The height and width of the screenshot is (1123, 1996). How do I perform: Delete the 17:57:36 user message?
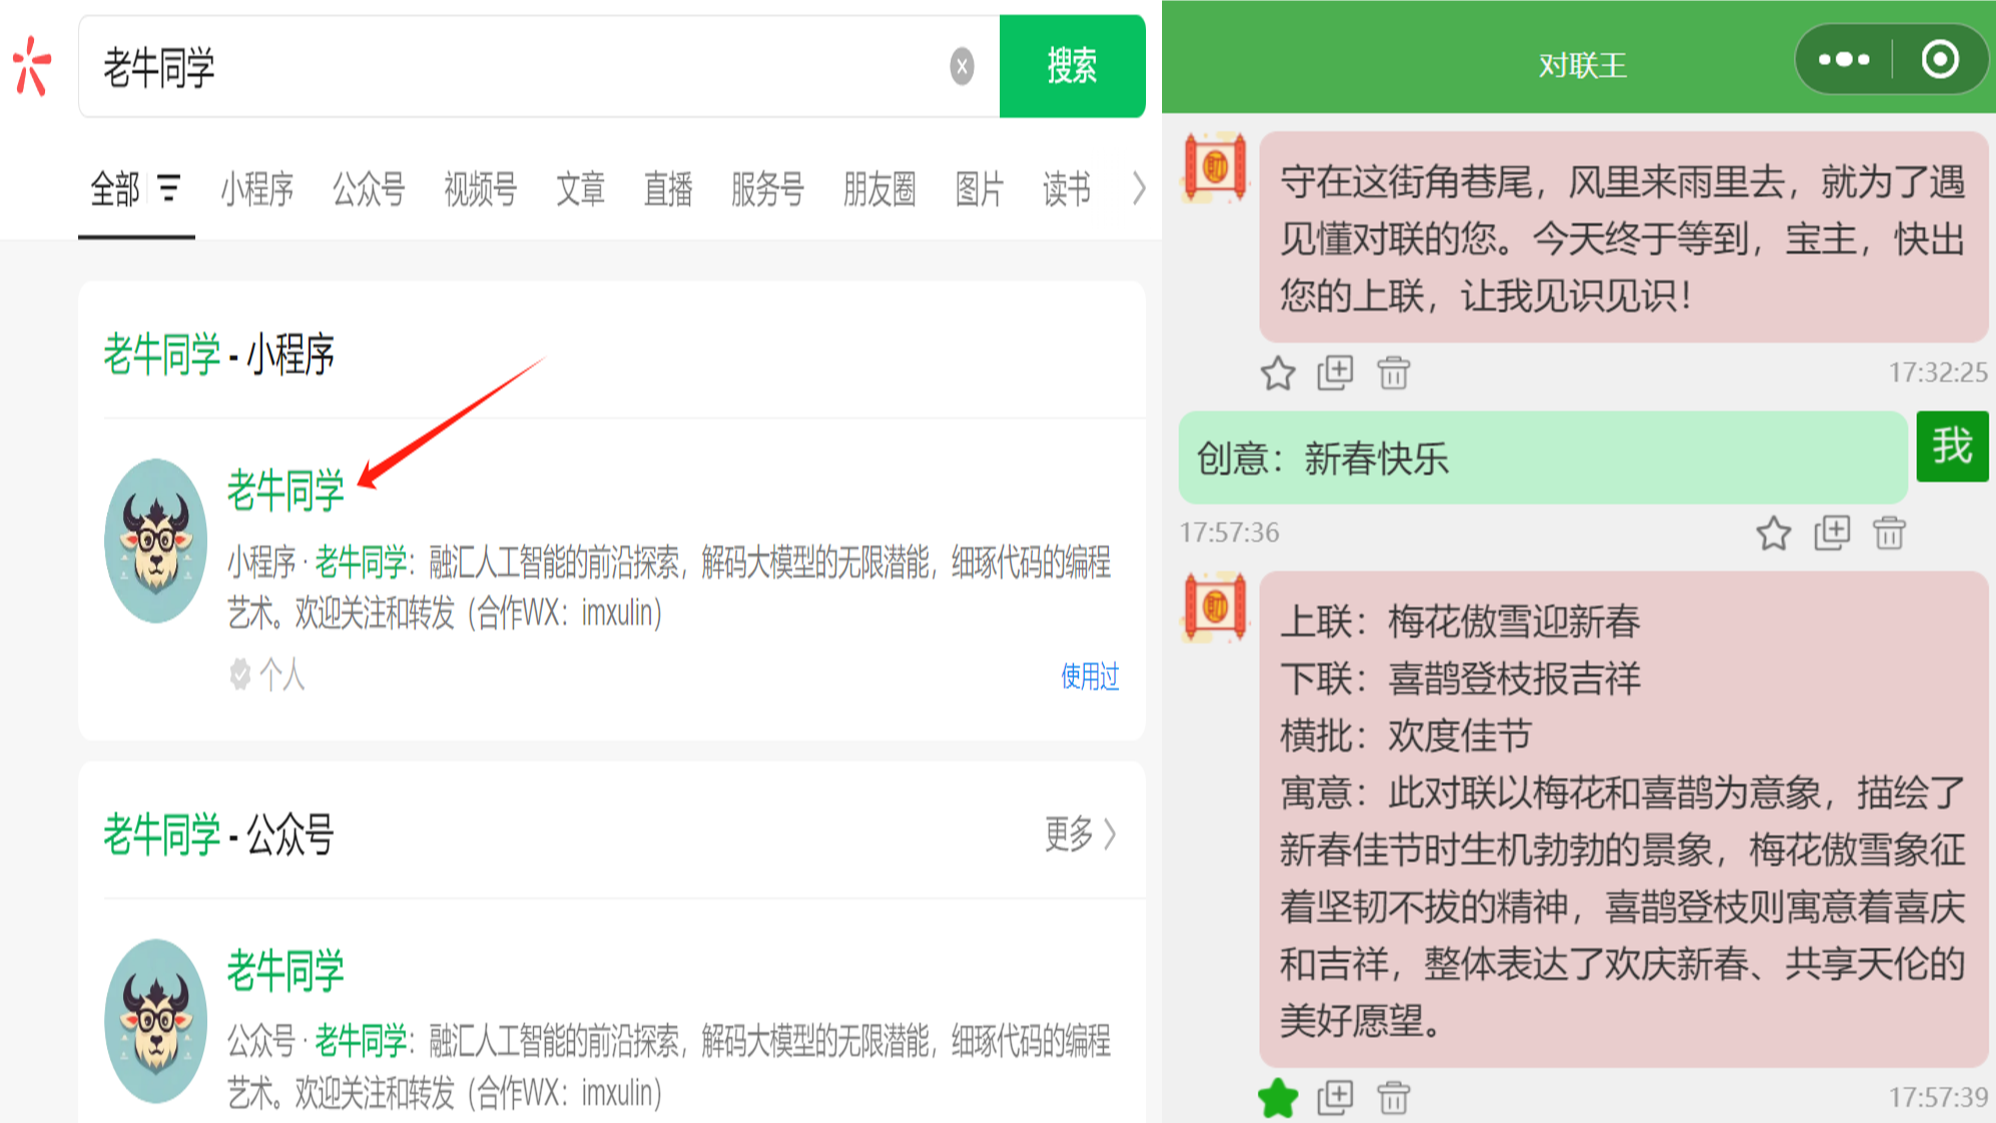click(x=1889, y=533)
